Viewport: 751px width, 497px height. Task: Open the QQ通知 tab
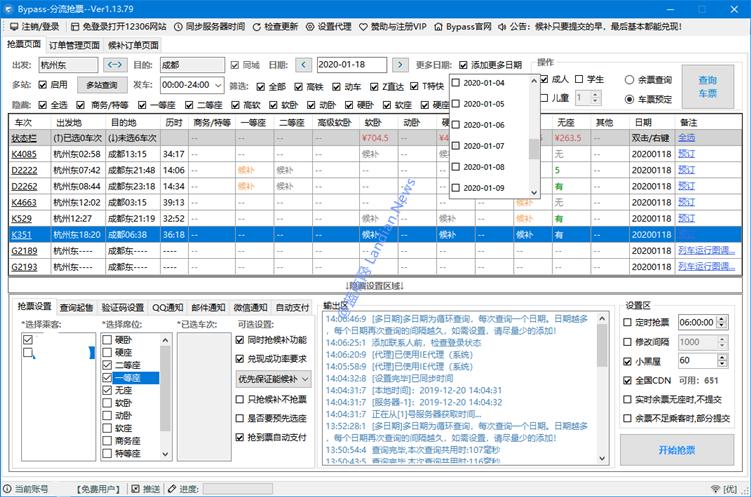point(168,307)
